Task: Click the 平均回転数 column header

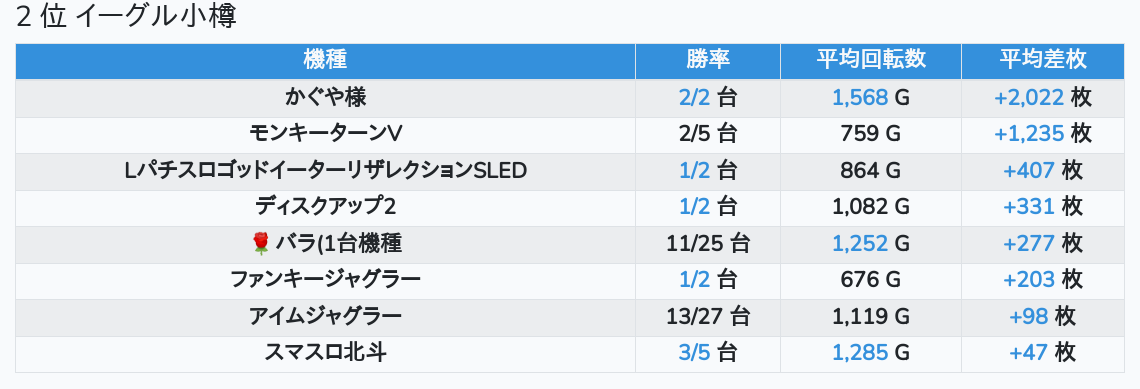Action: (871, 60)
